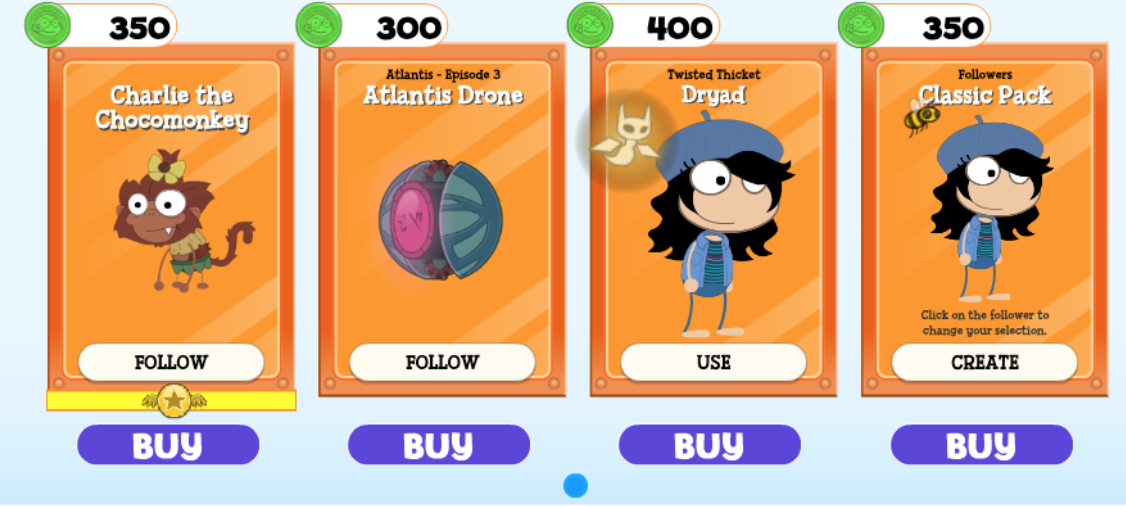The height and width of the screenshot is (507, 1126).
Task: Click the Dryad card avatar with blue beret
Action: point(718,224)
